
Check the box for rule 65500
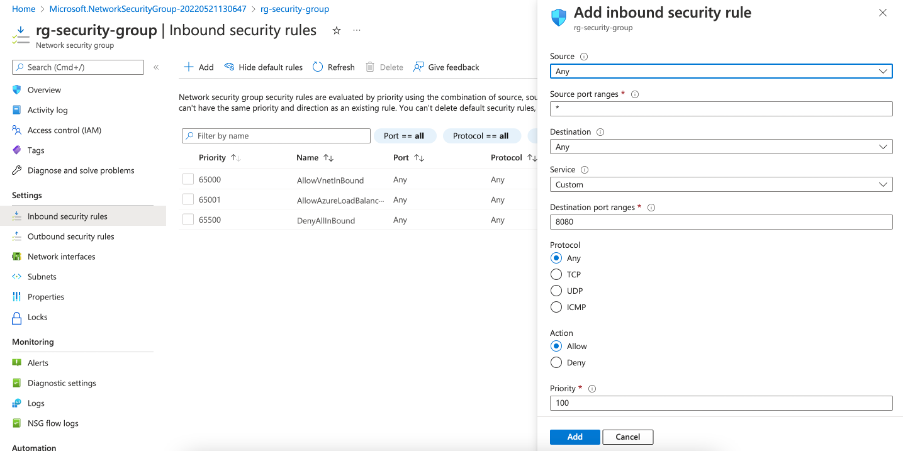(x=188, y=220)
